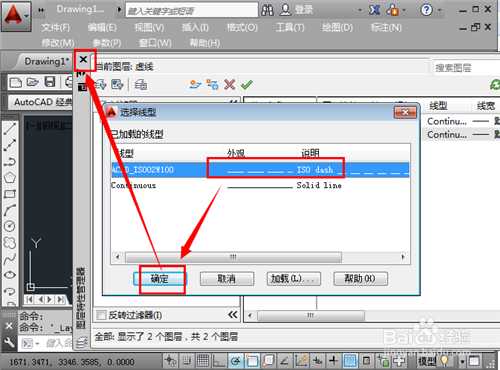
Task: Check the 反转过滤器(I) checkbox
Action: point(101,315)
